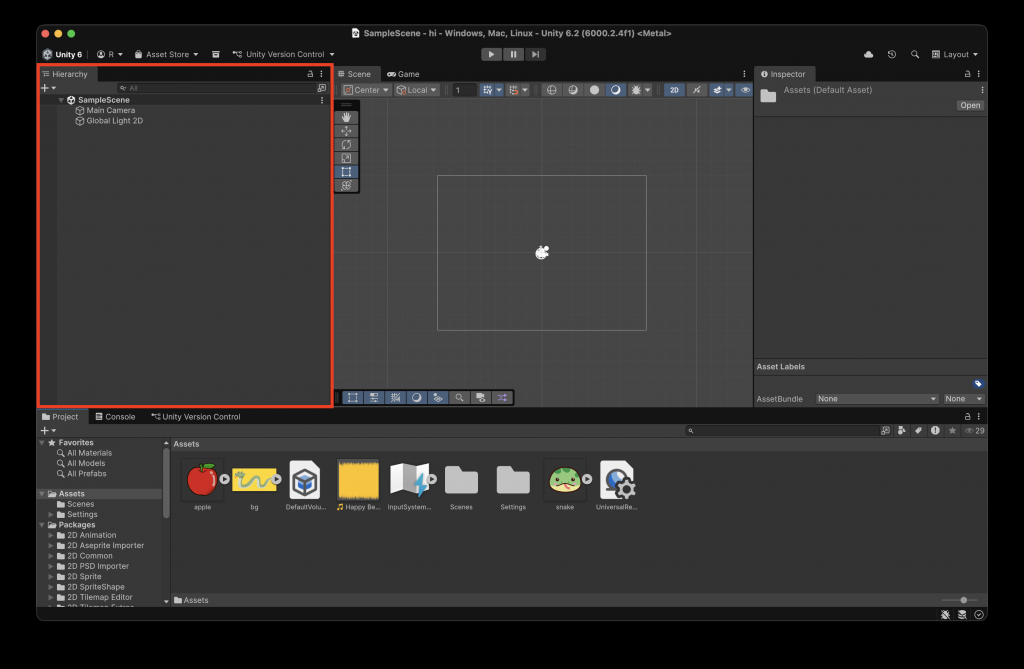Open the Unity Version Control bottom tab

pos(196,417)
